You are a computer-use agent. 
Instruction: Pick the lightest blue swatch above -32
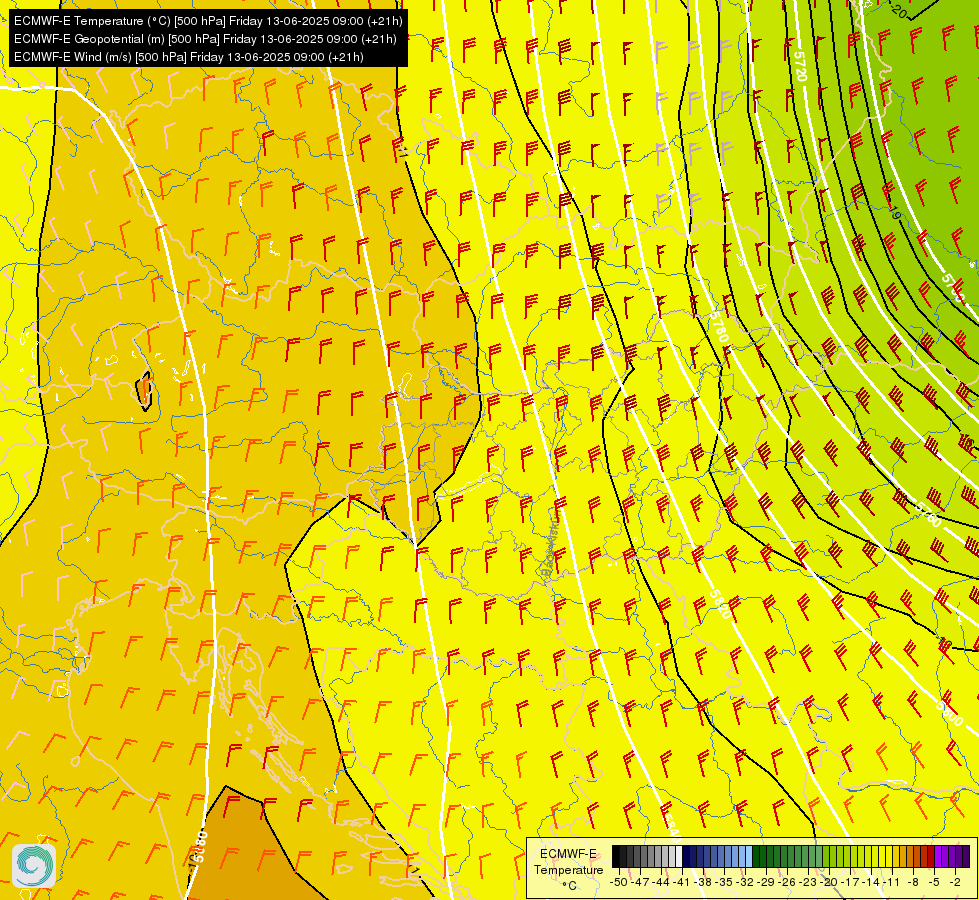tap(749, 857)
